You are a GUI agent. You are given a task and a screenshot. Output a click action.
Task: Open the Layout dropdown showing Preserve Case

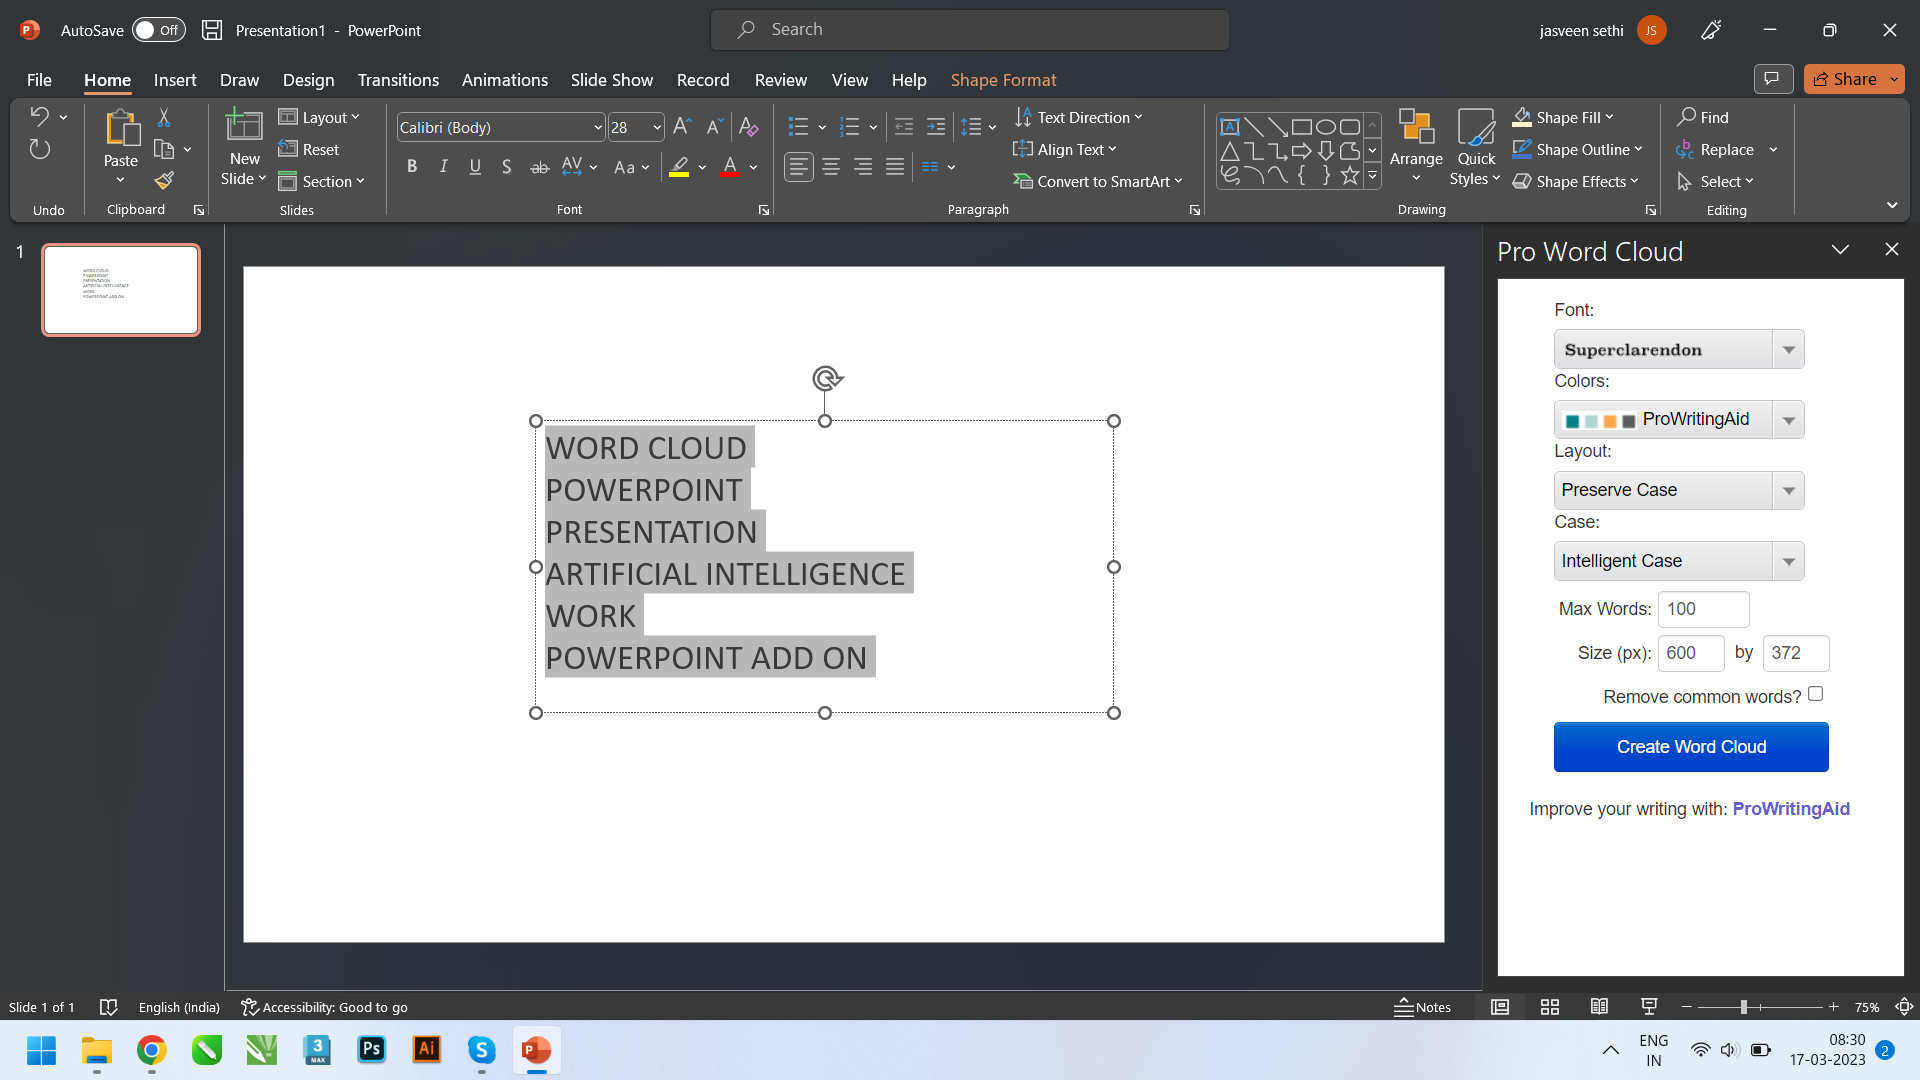click(1679, 490)
